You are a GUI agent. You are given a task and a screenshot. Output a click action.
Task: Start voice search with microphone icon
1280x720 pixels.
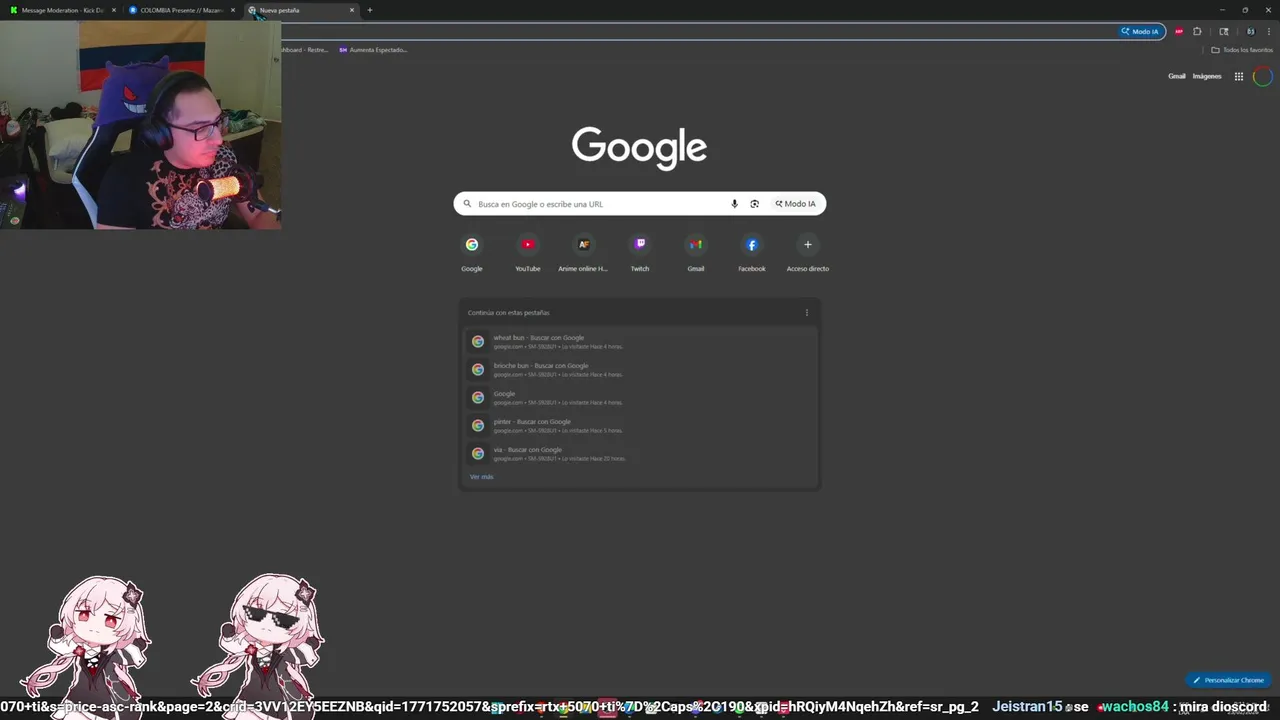(x=734, y=204)
